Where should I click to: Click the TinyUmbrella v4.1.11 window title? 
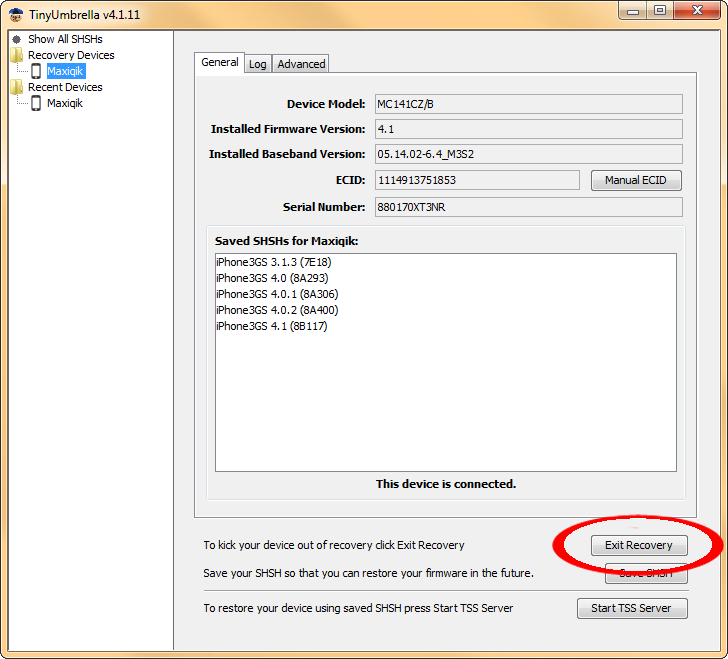point(84,15)
